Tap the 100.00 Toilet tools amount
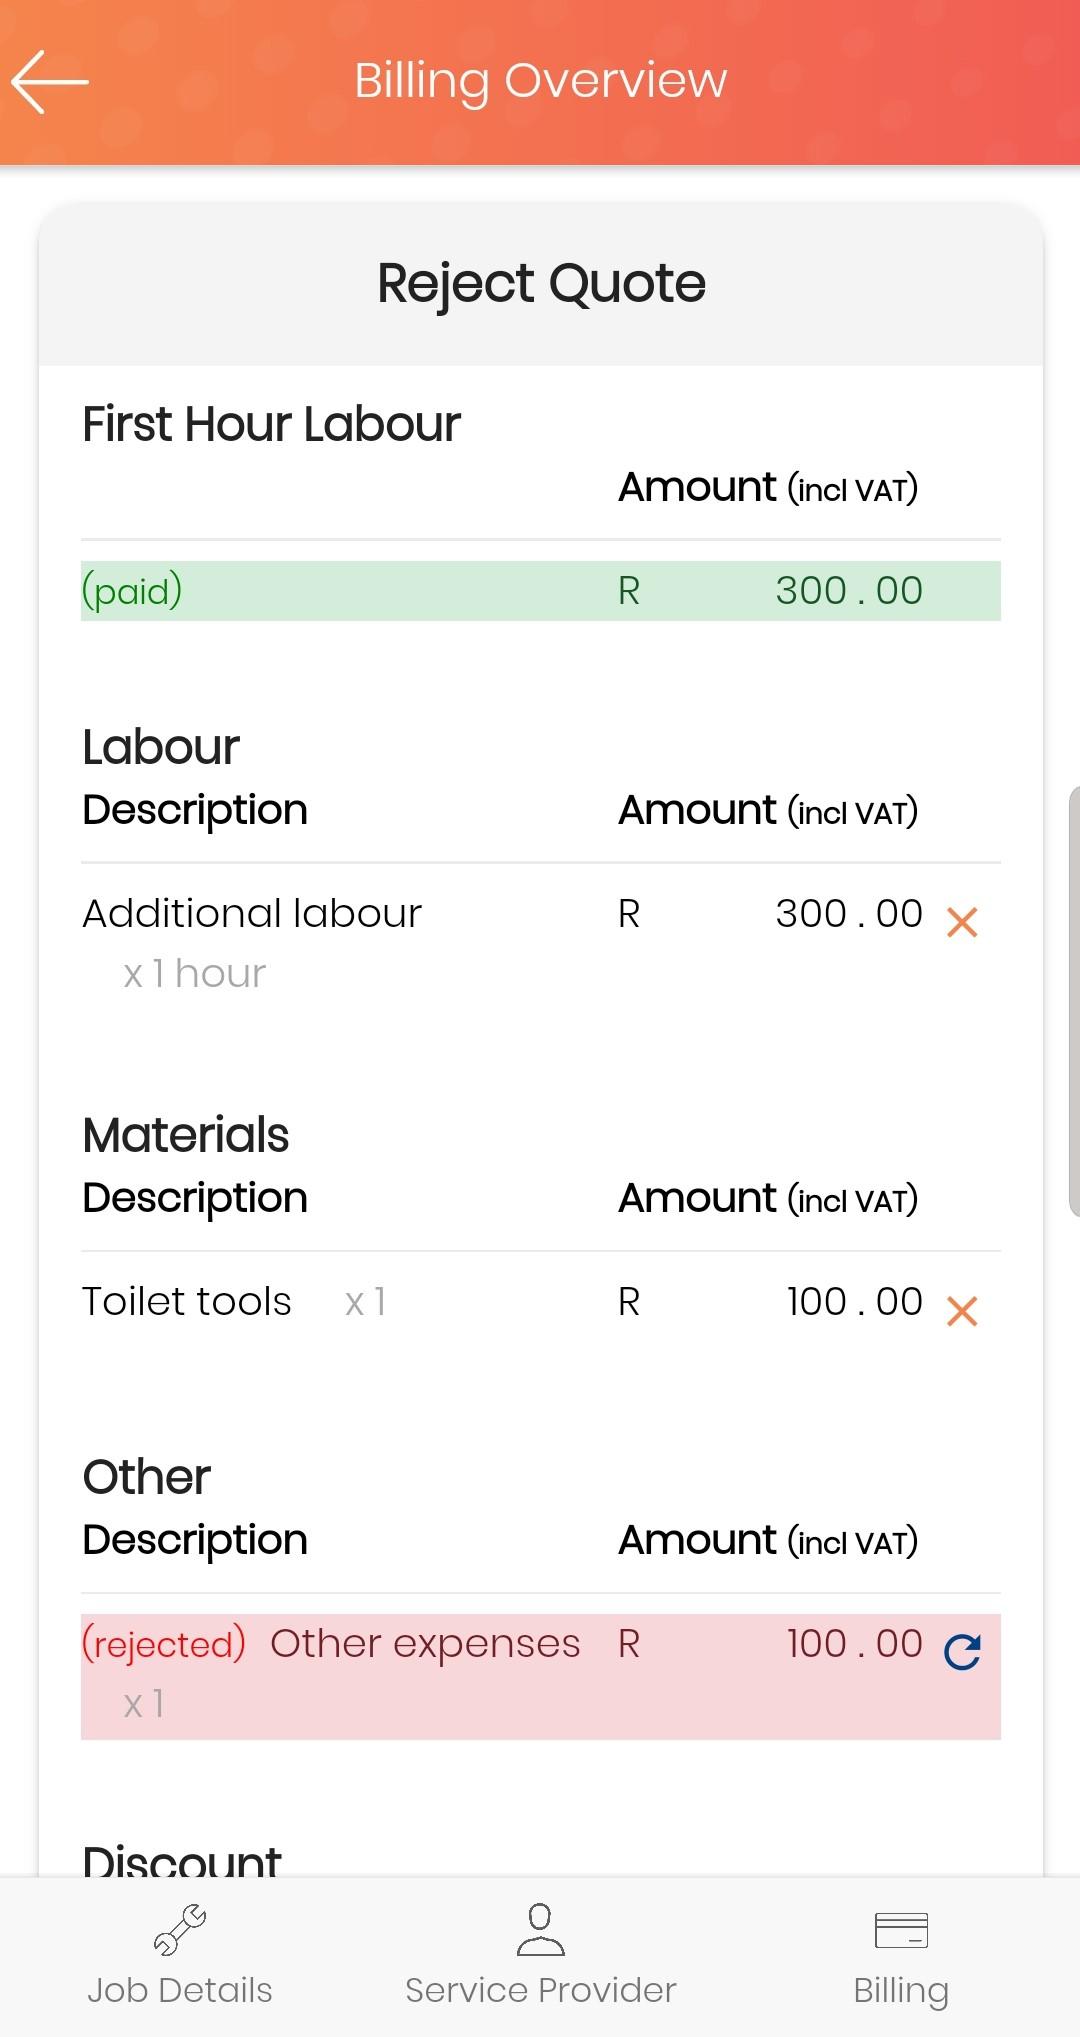This screenshot has width=1080, height=2037. [855, 1302]
